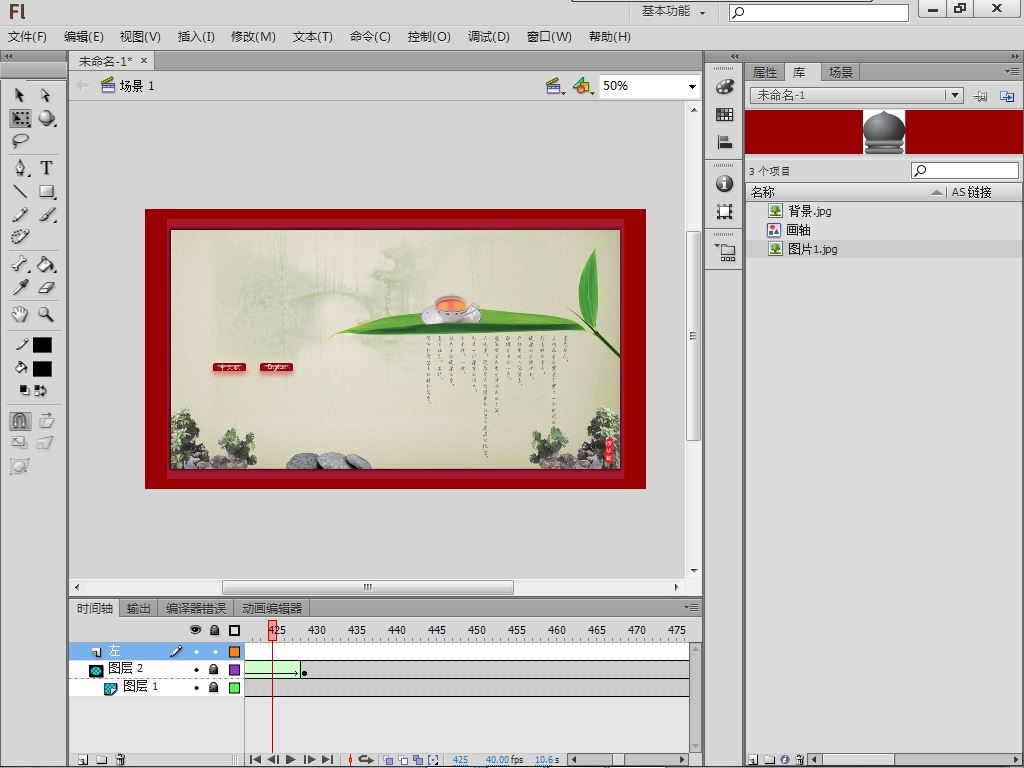Click the fill color swatch
The width and height of the screenshot is (1024, 768).
click(x=42, y=369)
